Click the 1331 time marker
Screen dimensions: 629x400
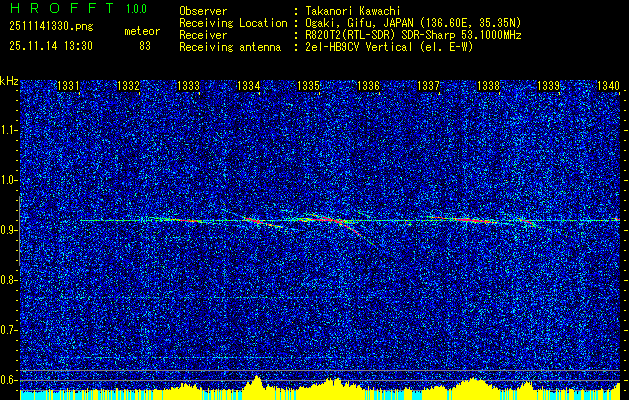[68, 85]
